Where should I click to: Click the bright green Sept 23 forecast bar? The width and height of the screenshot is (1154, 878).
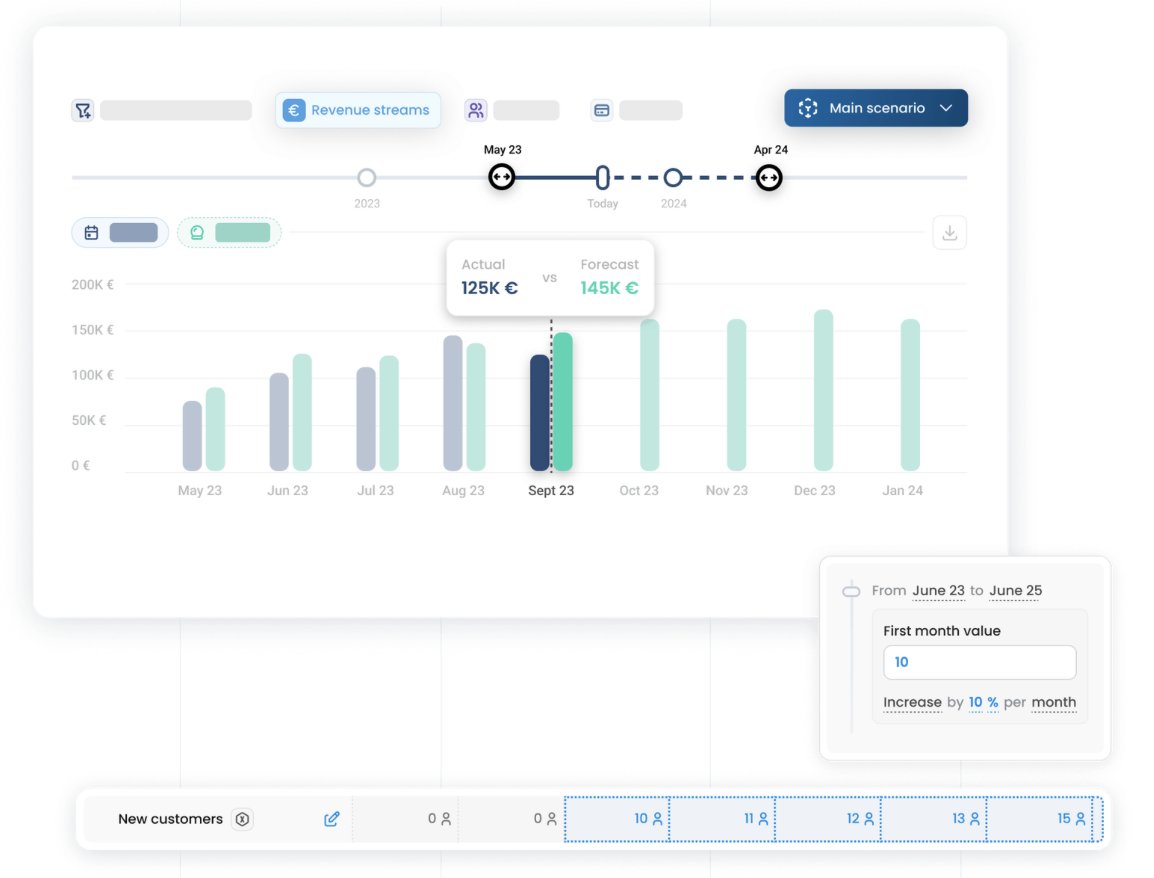pyautogui.click(x=563, y=402)
